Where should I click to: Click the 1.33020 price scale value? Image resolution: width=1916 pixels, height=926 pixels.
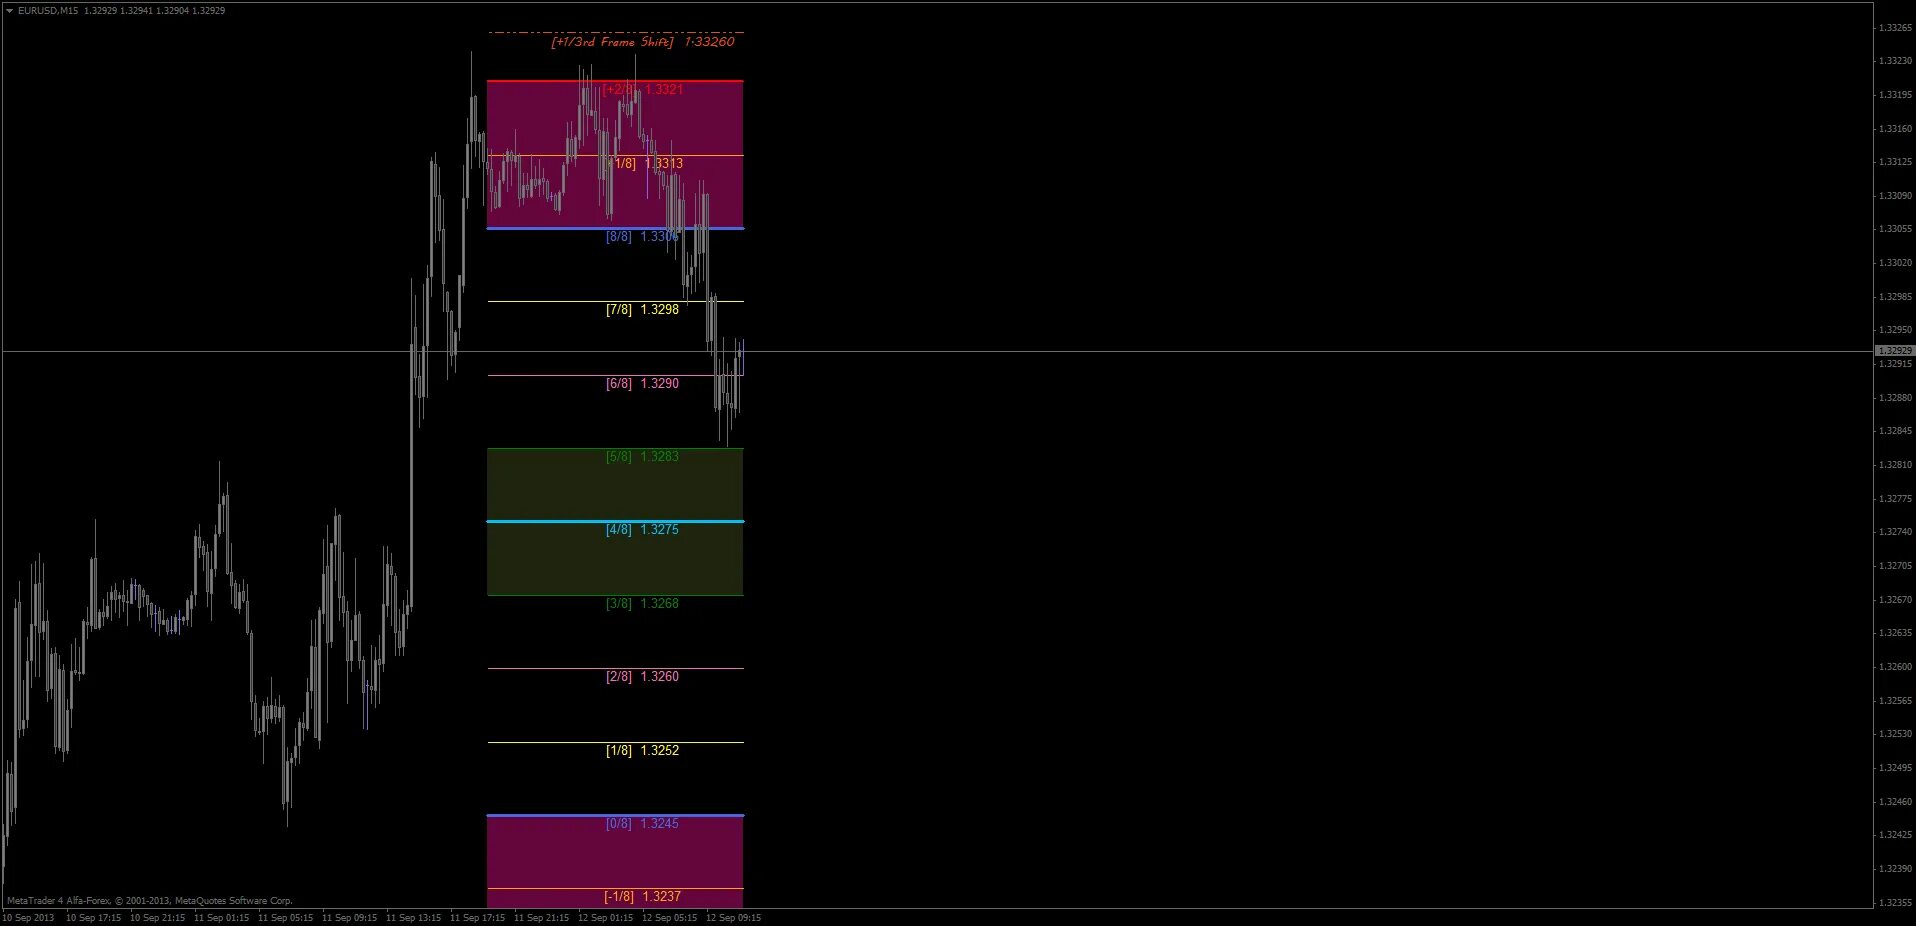pyautogui.click(x=1895, y=263)
